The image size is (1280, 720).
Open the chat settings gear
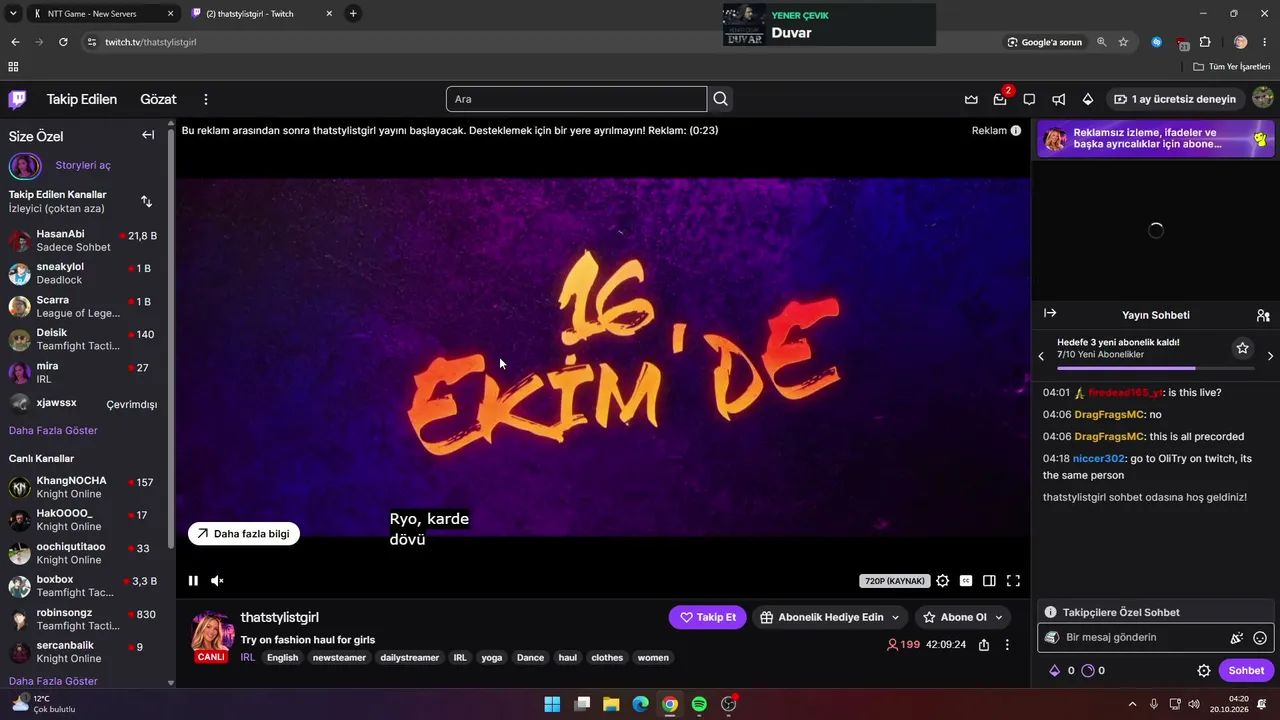click(1204, 671)
